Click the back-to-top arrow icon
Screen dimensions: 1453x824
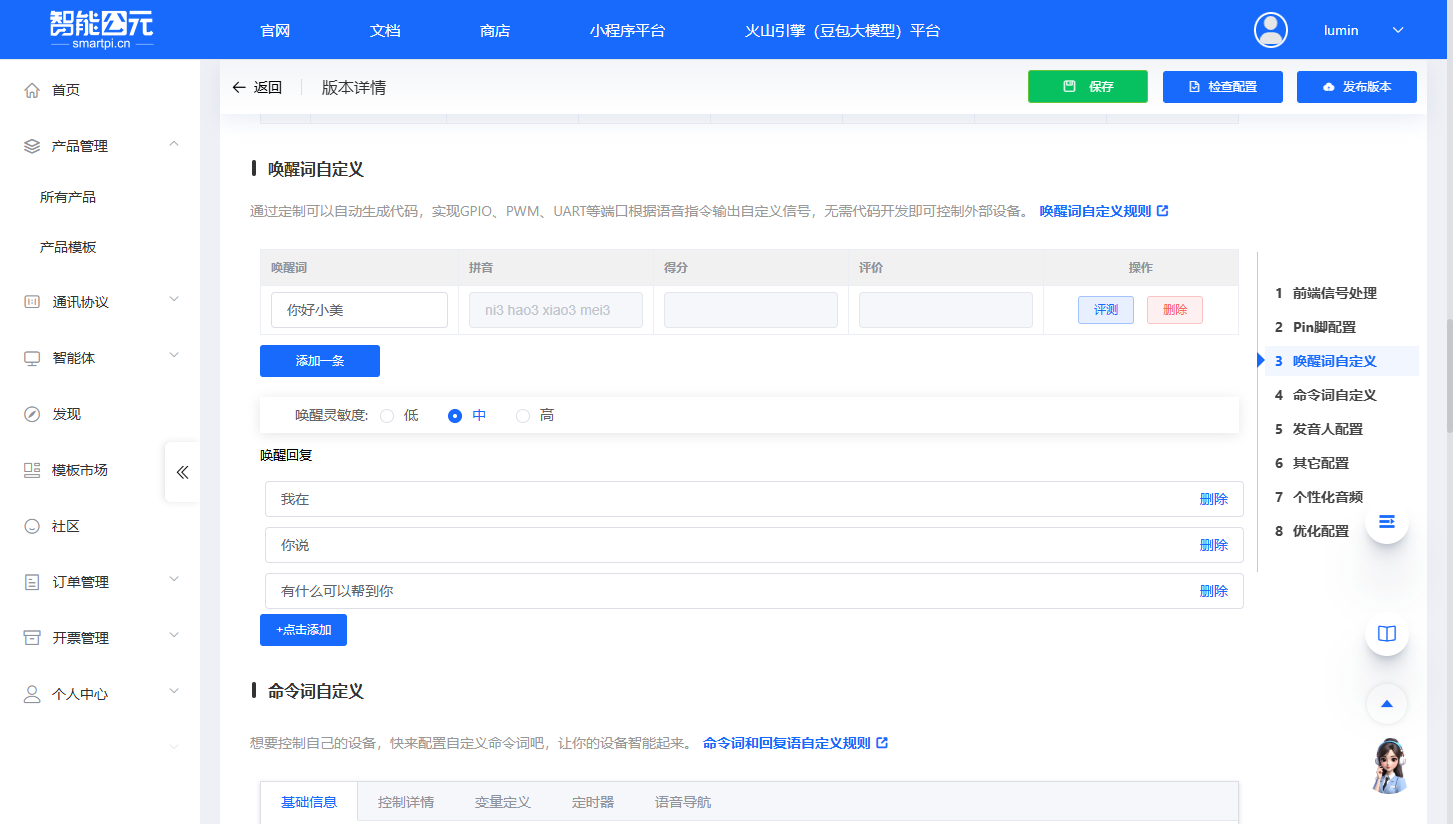(1386, 703)
